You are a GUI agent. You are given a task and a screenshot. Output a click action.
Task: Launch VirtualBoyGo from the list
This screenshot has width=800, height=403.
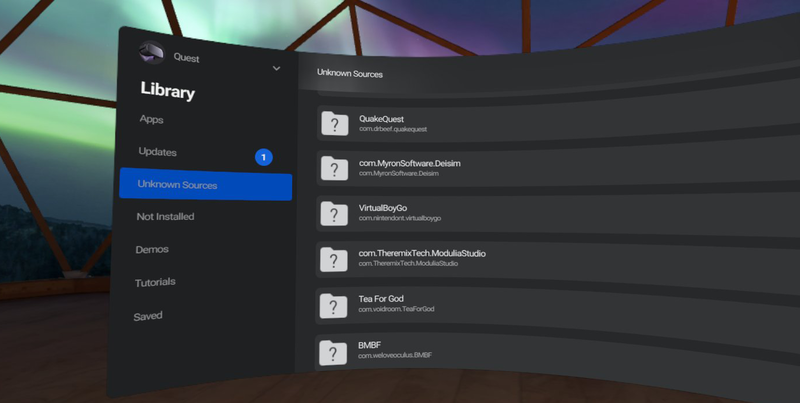500,213
